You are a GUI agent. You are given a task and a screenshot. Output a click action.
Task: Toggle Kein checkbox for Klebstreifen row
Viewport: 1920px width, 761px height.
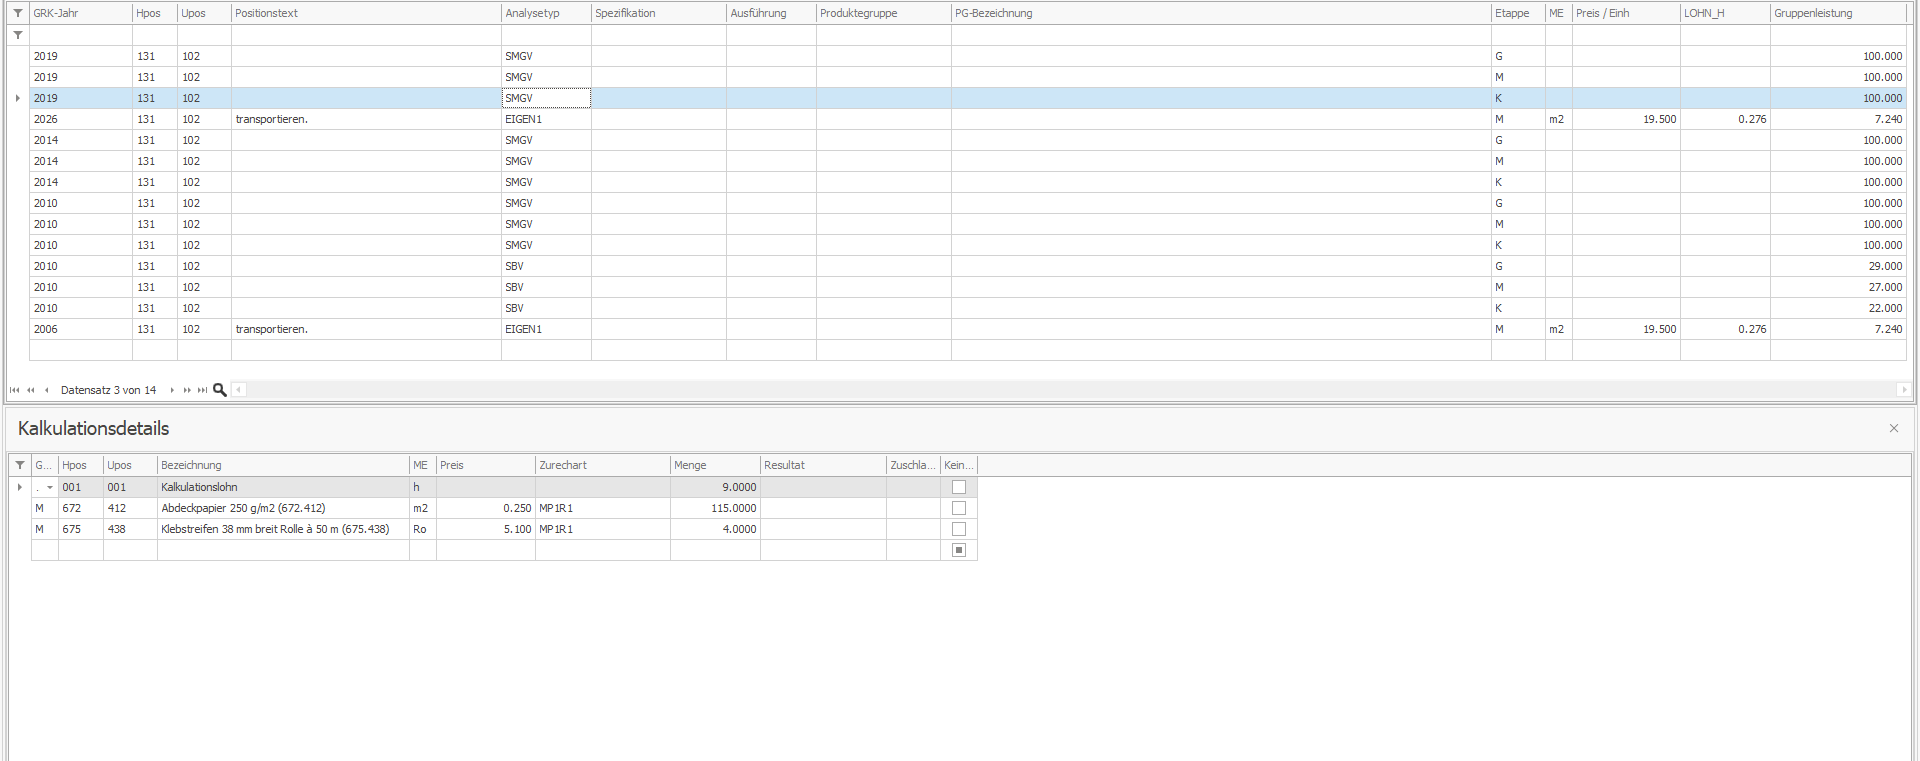point(959,529)
